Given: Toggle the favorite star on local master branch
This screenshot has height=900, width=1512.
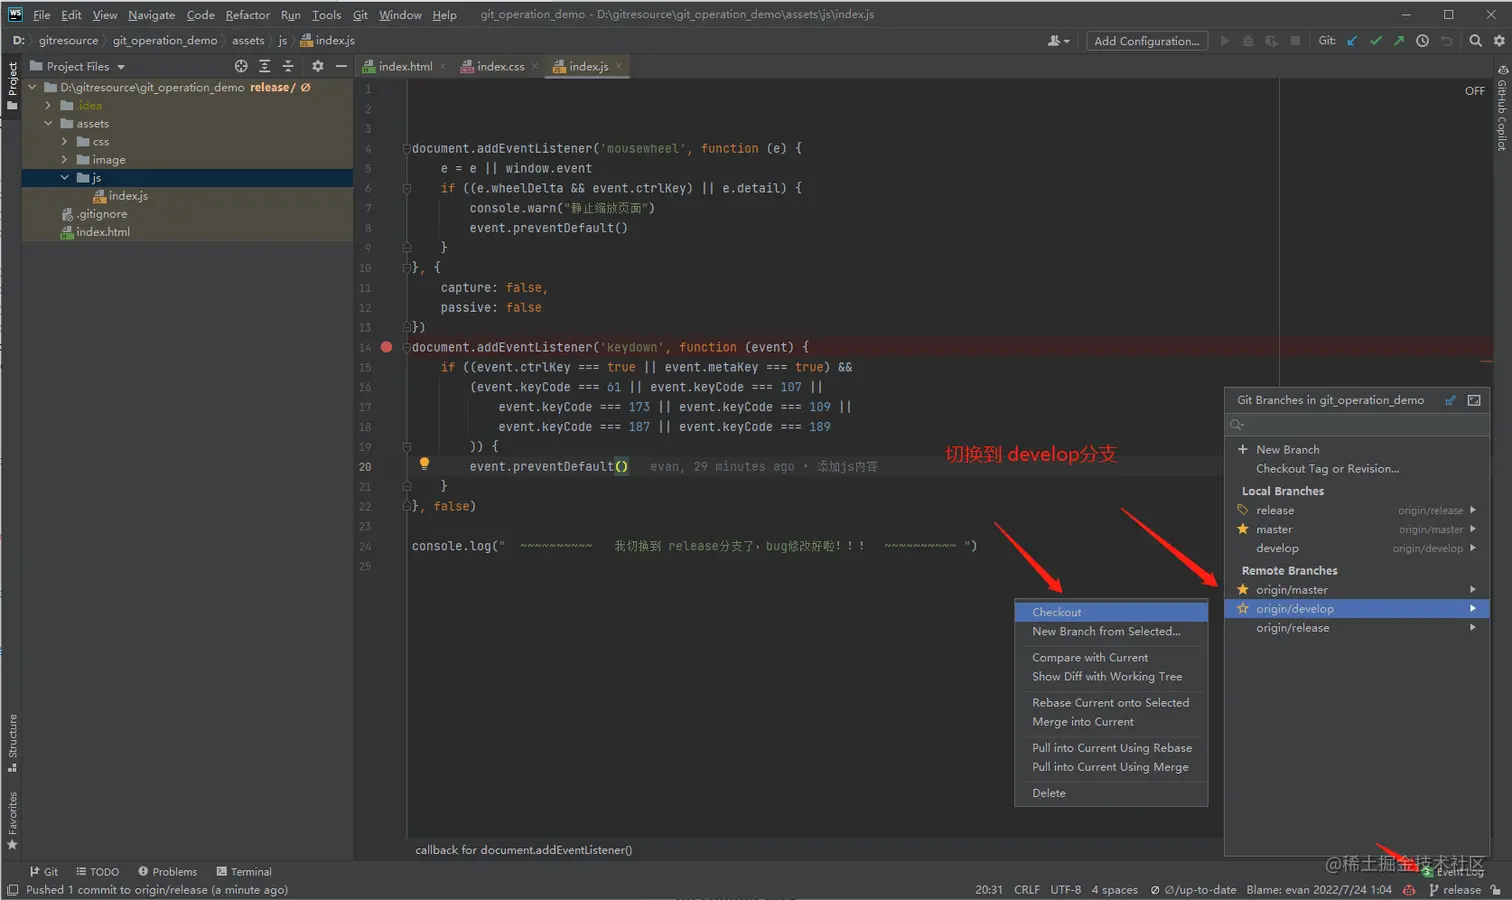Looking at the screenshot, I should click(x=1243, y=529).
